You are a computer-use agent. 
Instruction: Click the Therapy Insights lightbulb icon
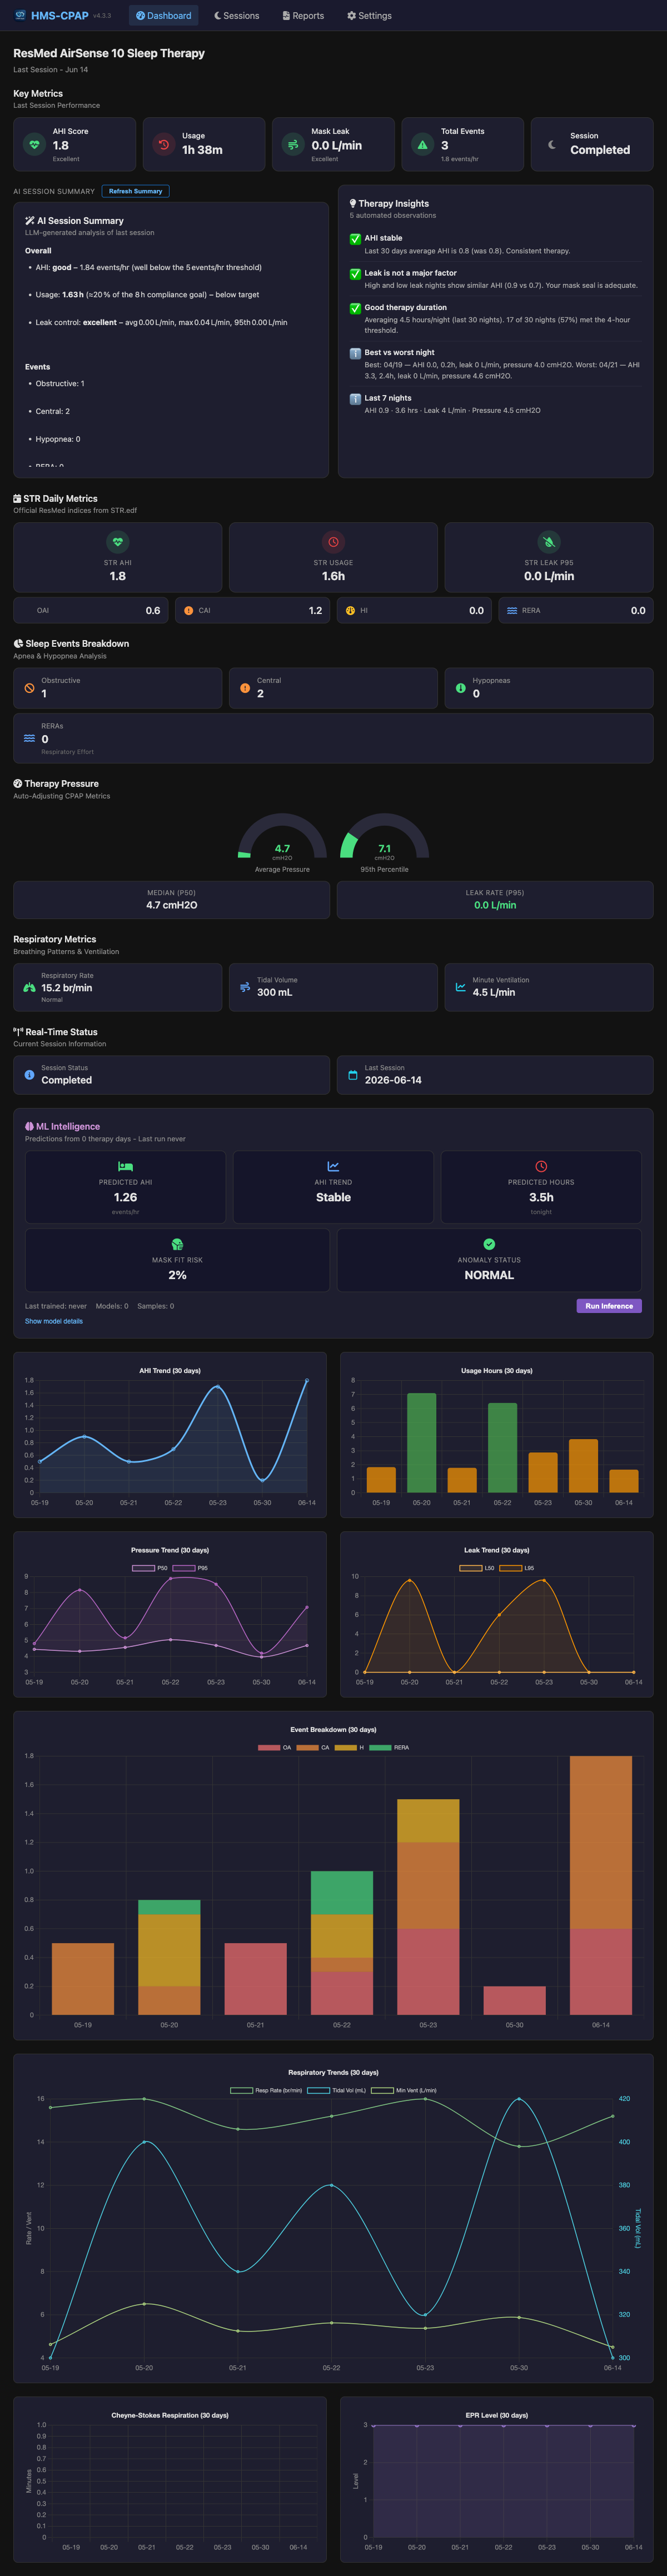click(x=352, y=203)
